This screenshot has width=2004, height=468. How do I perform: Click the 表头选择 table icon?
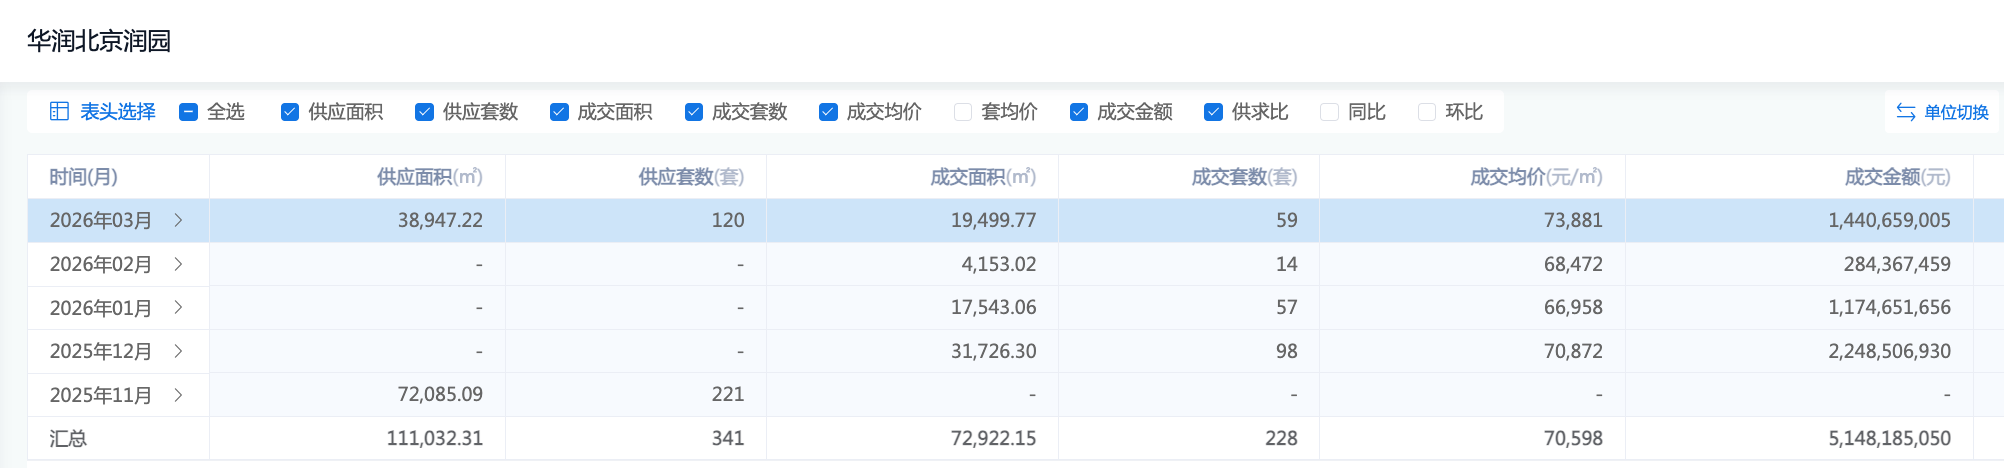coord(59,112)
